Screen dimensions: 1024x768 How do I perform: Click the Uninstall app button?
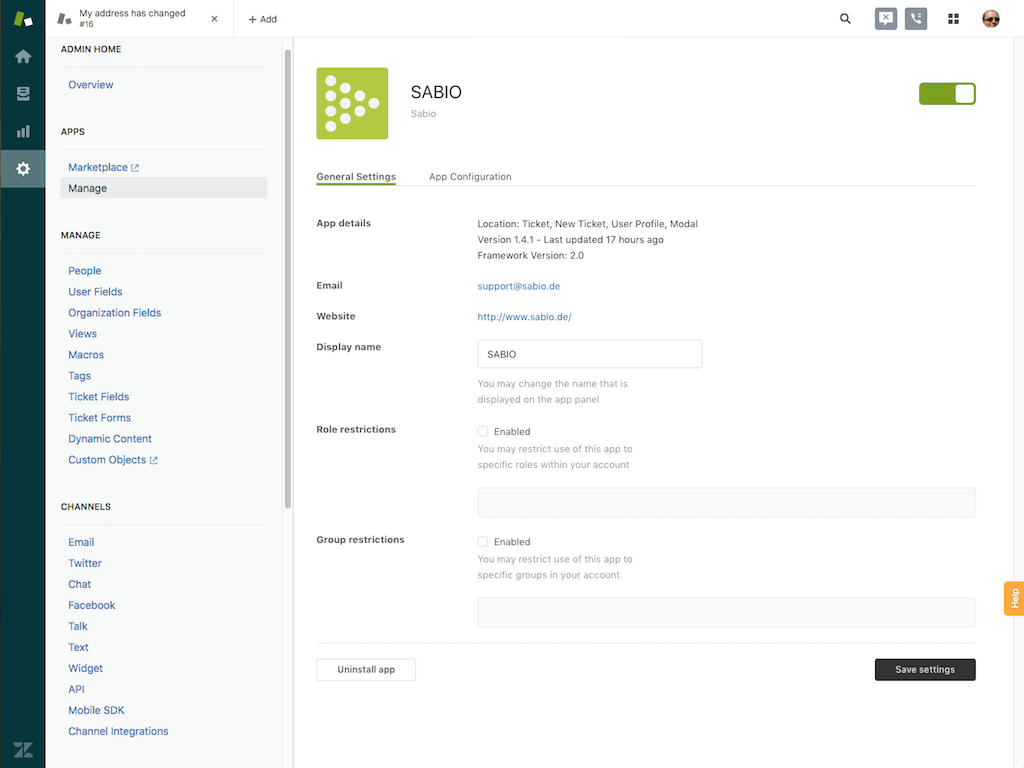365,669
